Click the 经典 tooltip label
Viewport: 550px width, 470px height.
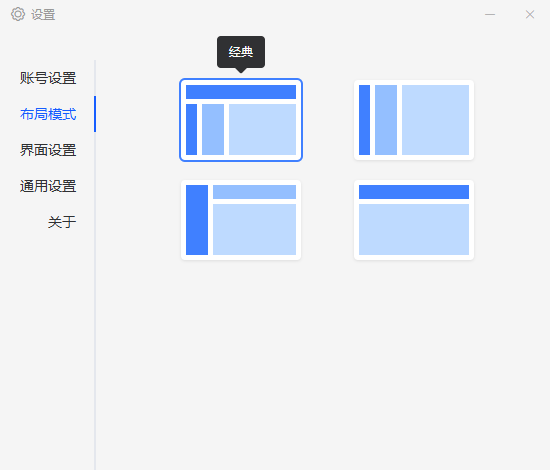coord(241,52)
